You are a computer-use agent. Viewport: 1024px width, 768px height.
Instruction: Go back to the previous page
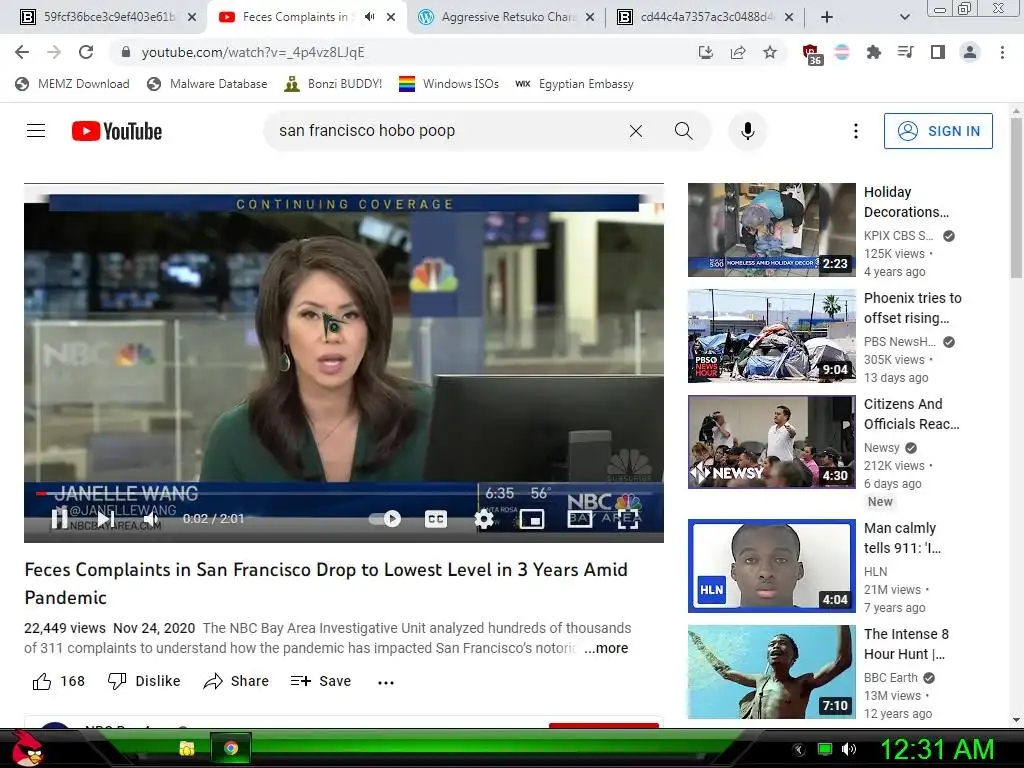click(x=22, y=52)
